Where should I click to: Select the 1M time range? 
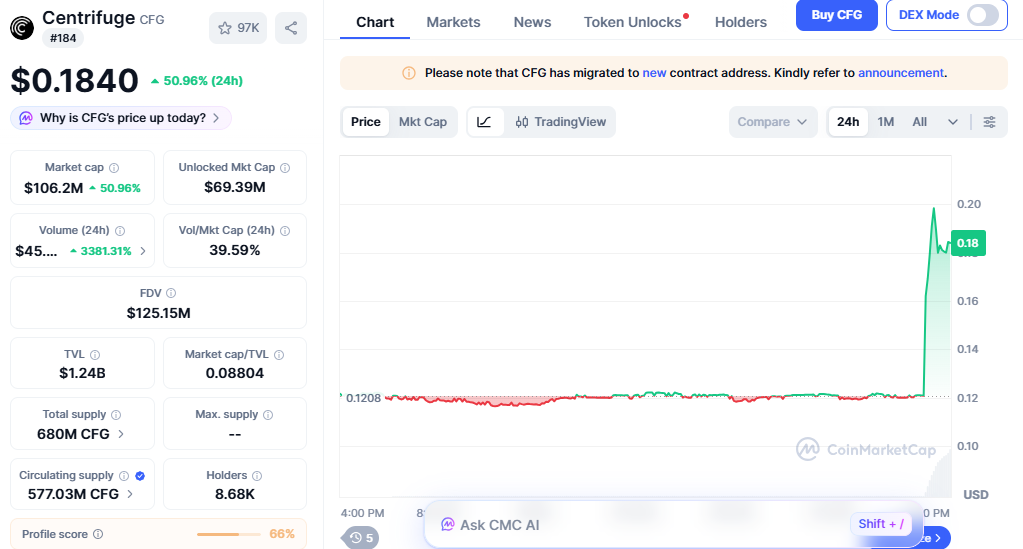pos(885,122)
